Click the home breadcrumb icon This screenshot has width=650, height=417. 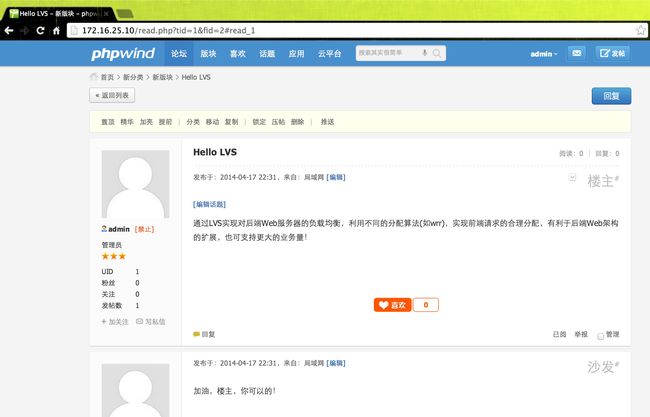93,77
